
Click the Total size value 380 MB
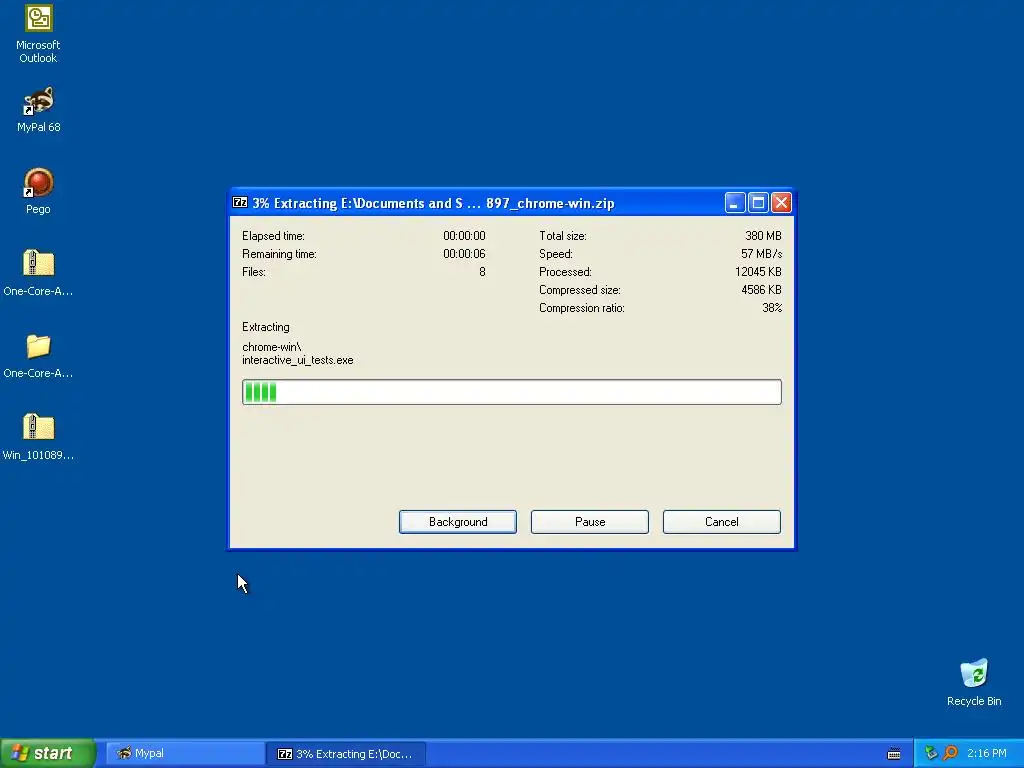pos(763,236)
